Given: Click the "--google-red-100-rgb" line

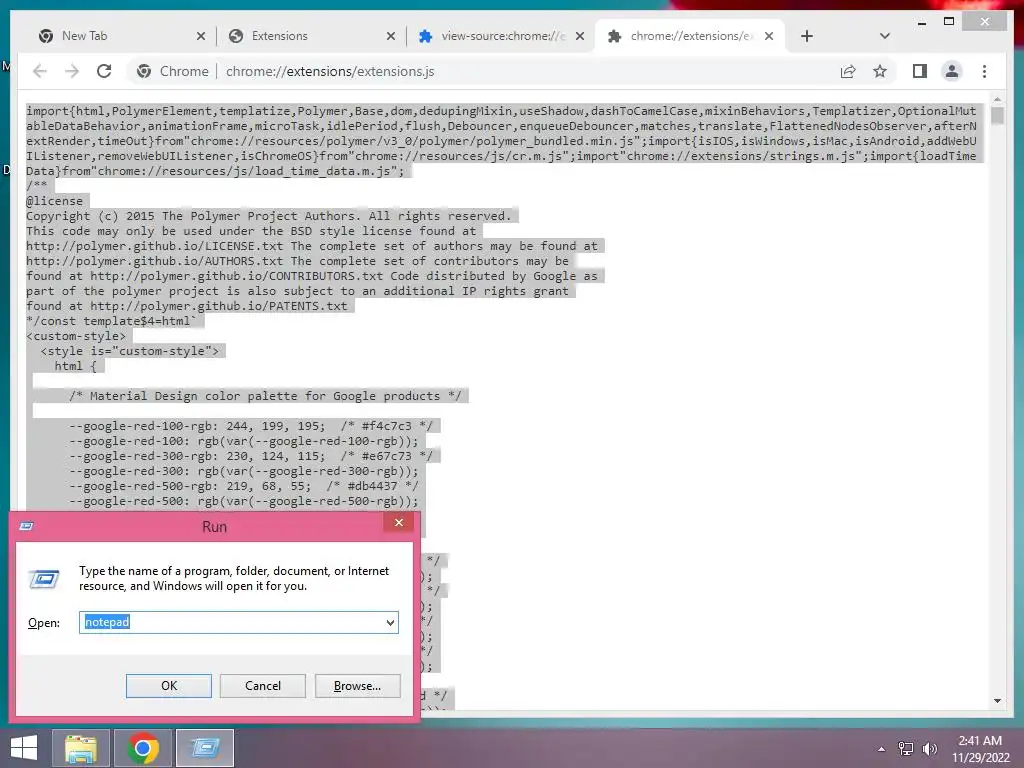Looking at the screenshot, I should [251, 426].
